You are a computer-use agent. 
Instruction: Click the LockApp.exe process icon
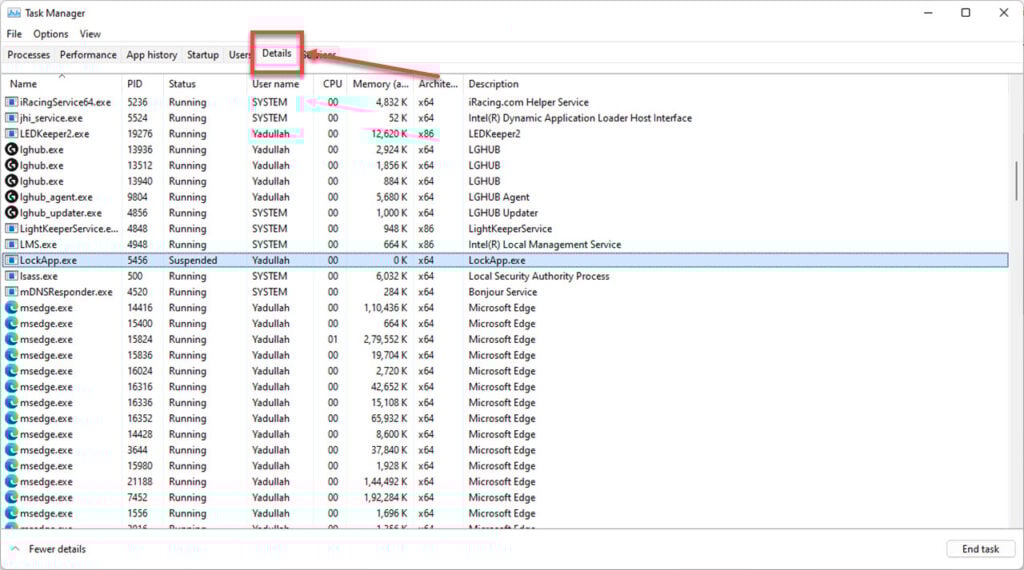point(11,260)
